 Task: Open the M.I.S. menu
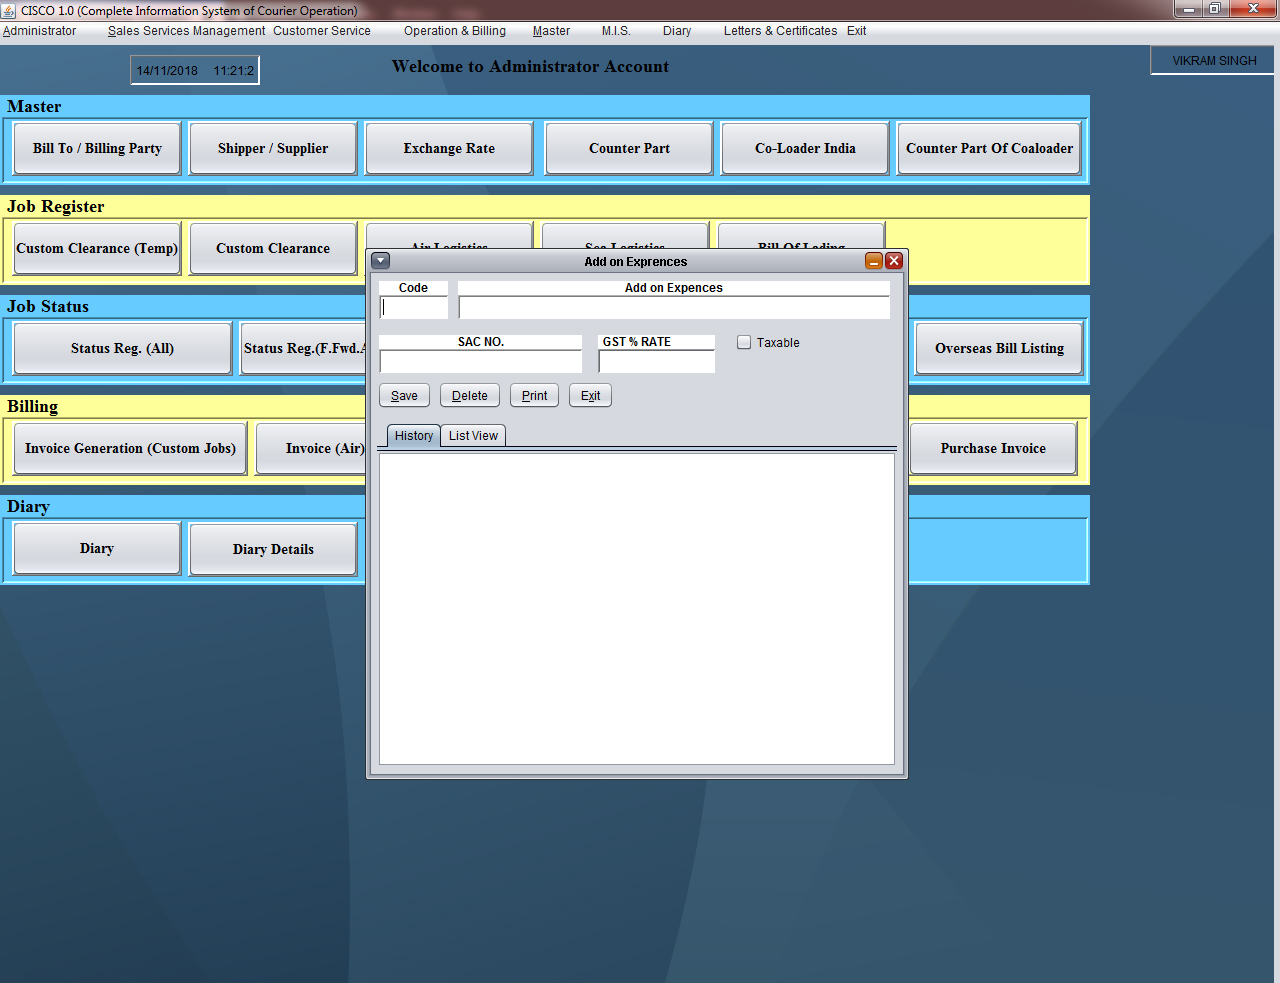tap(616, 31)
